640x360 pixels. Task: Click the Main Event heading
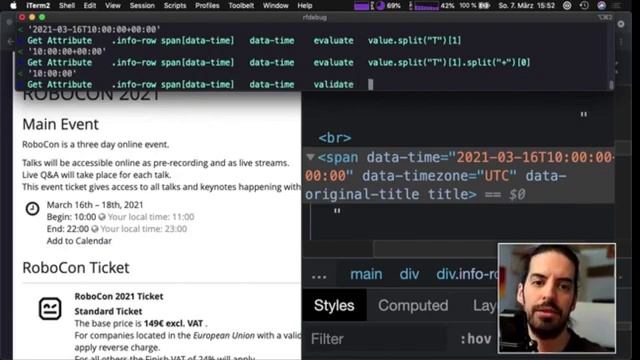click(60, 124)
